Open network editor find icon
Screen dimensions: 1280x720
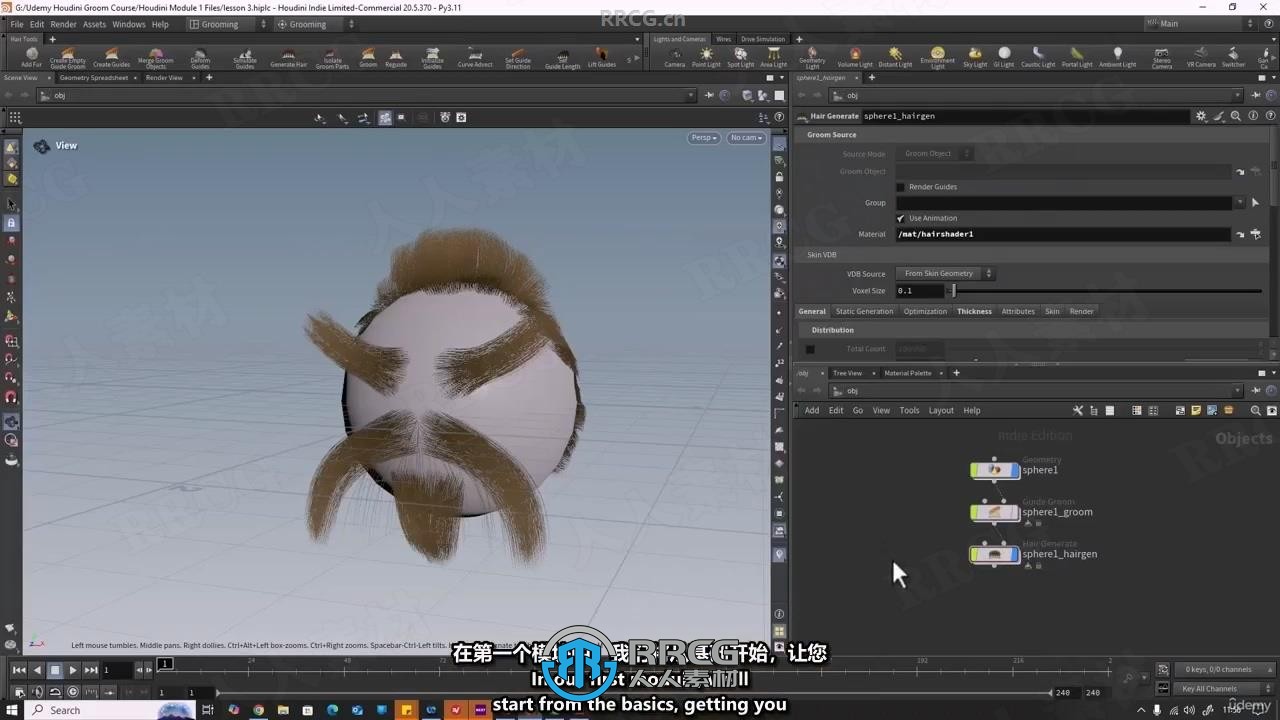[x=1256, y=410]
